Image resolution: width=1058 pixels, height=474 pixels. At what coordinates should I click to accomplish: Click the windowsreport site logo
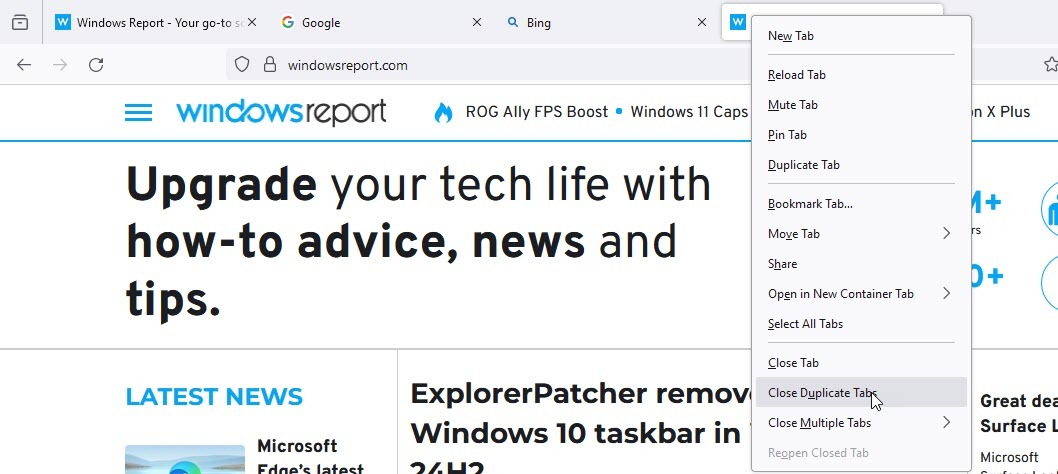pyautogui.click(x=281, y=112)
